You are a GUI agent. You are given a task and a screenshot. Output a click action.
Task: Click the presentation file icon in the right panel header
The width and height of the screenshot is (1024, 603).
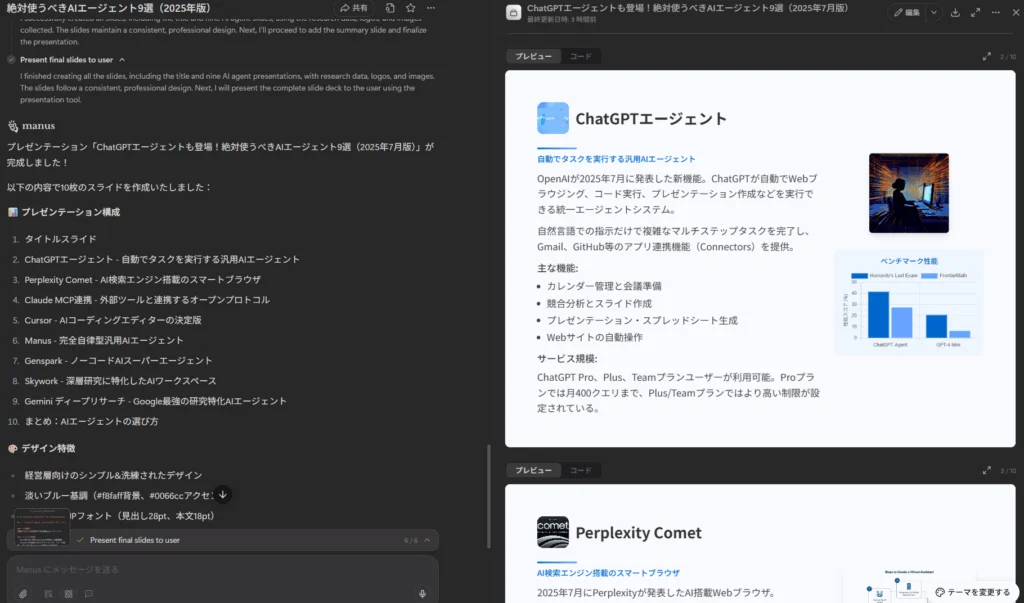pos(514,12)
